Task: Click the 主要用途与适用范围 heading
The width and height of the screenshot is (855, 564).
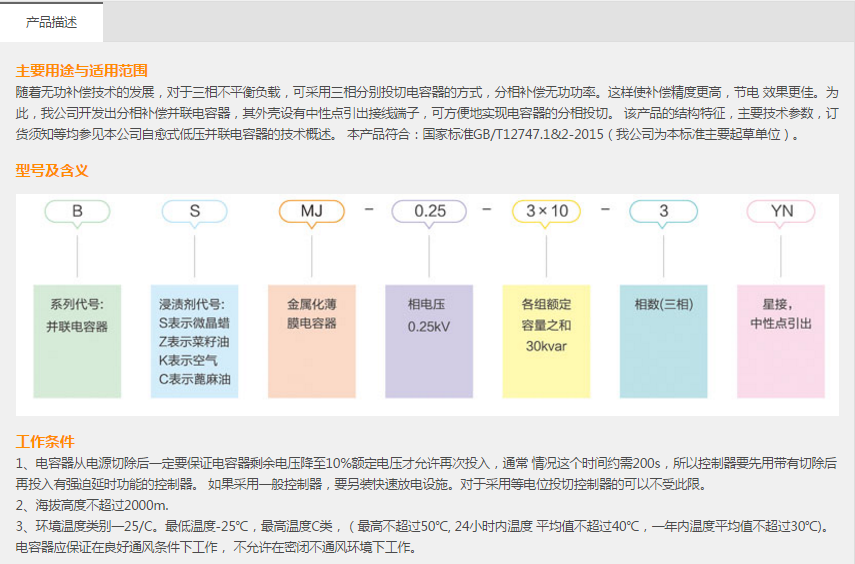Action: (82, 71)
